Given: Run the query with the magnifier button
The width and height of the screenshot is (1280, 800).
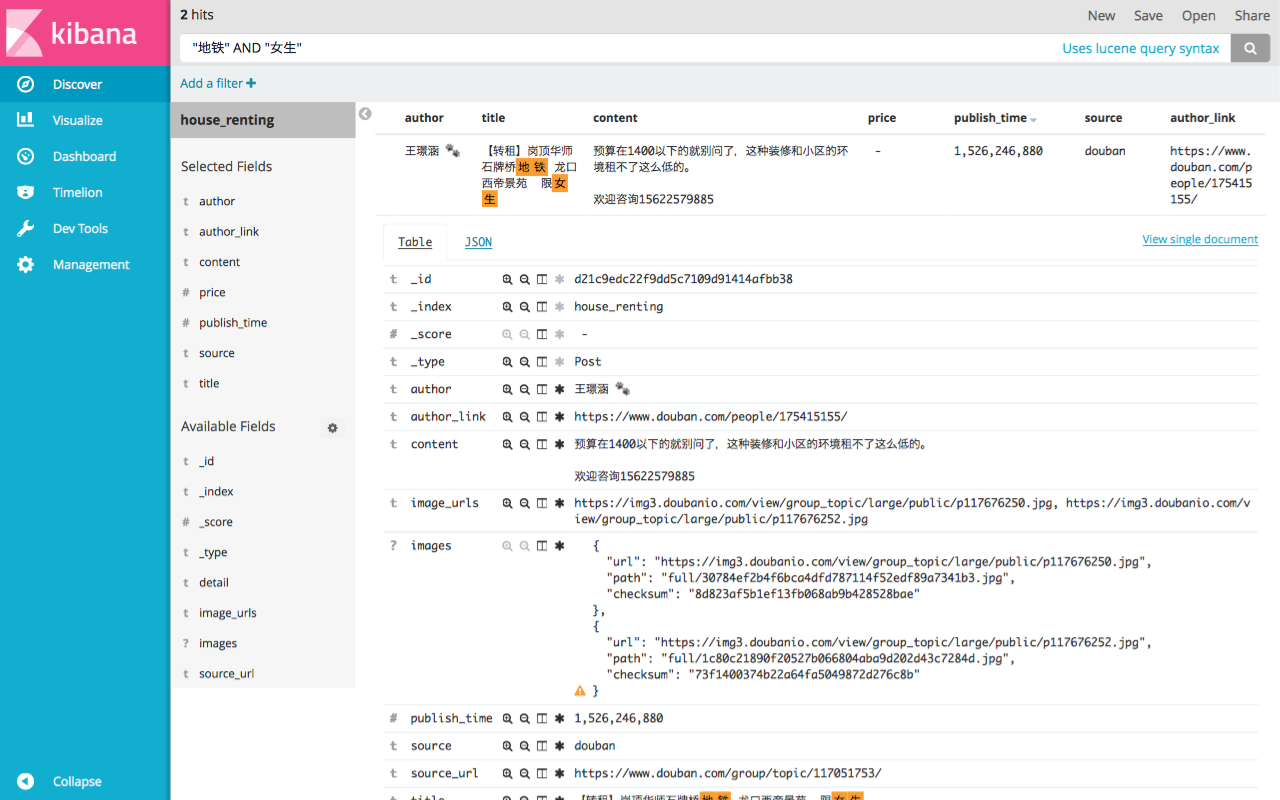Looking at the screenshot, I should (x=1250, y=48).
